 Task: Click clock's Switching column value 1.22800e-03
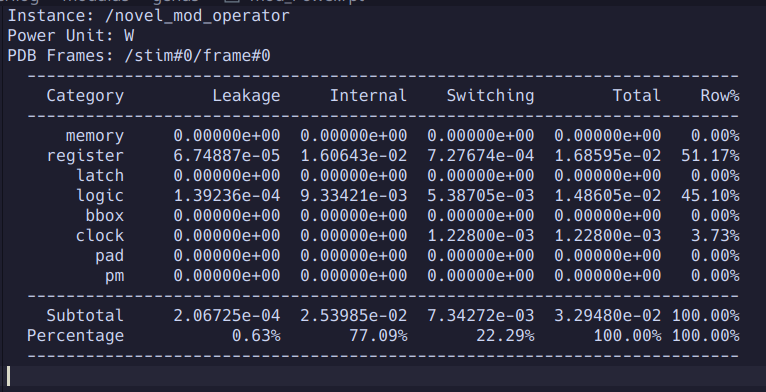pos(481,236)
